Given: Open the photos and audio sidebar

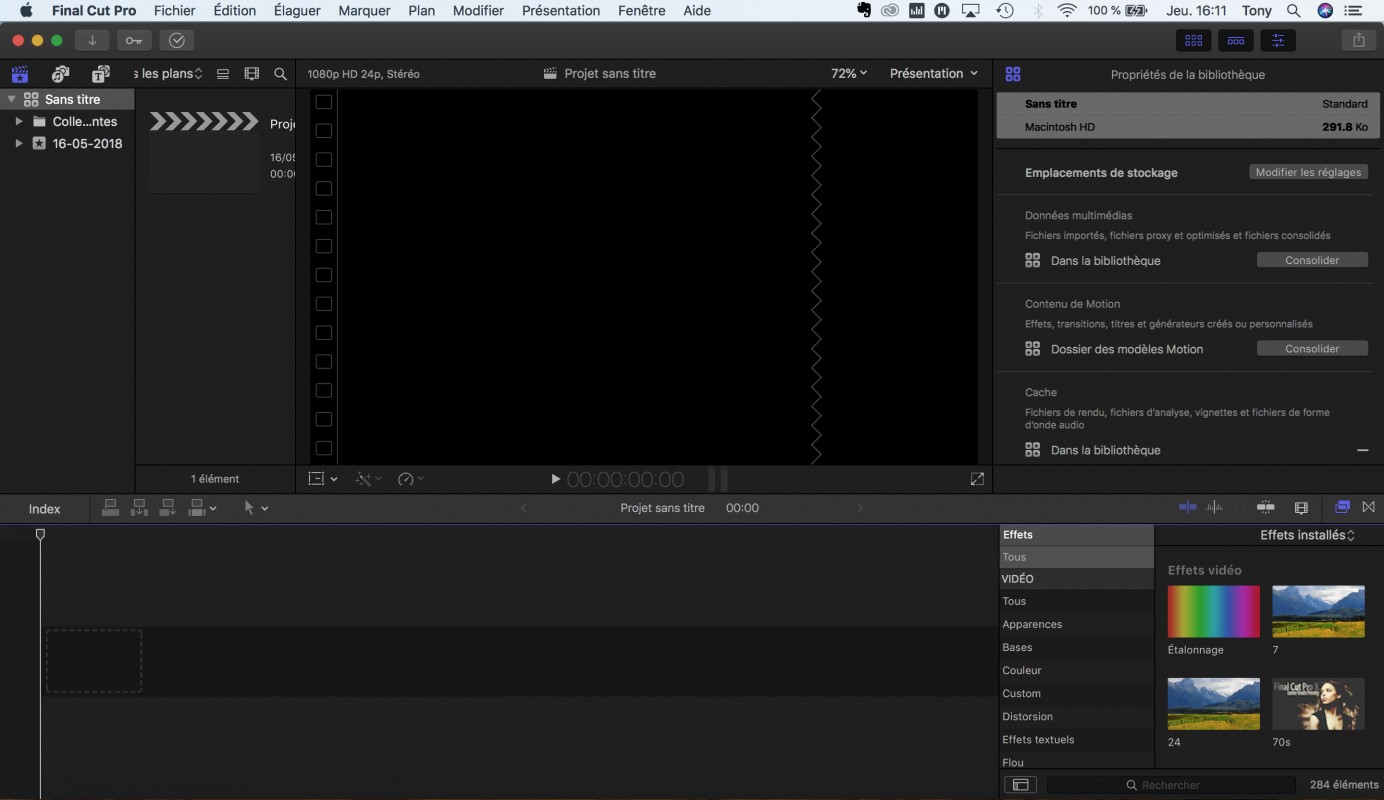Looking at the screenshot, I should point(60,74).
